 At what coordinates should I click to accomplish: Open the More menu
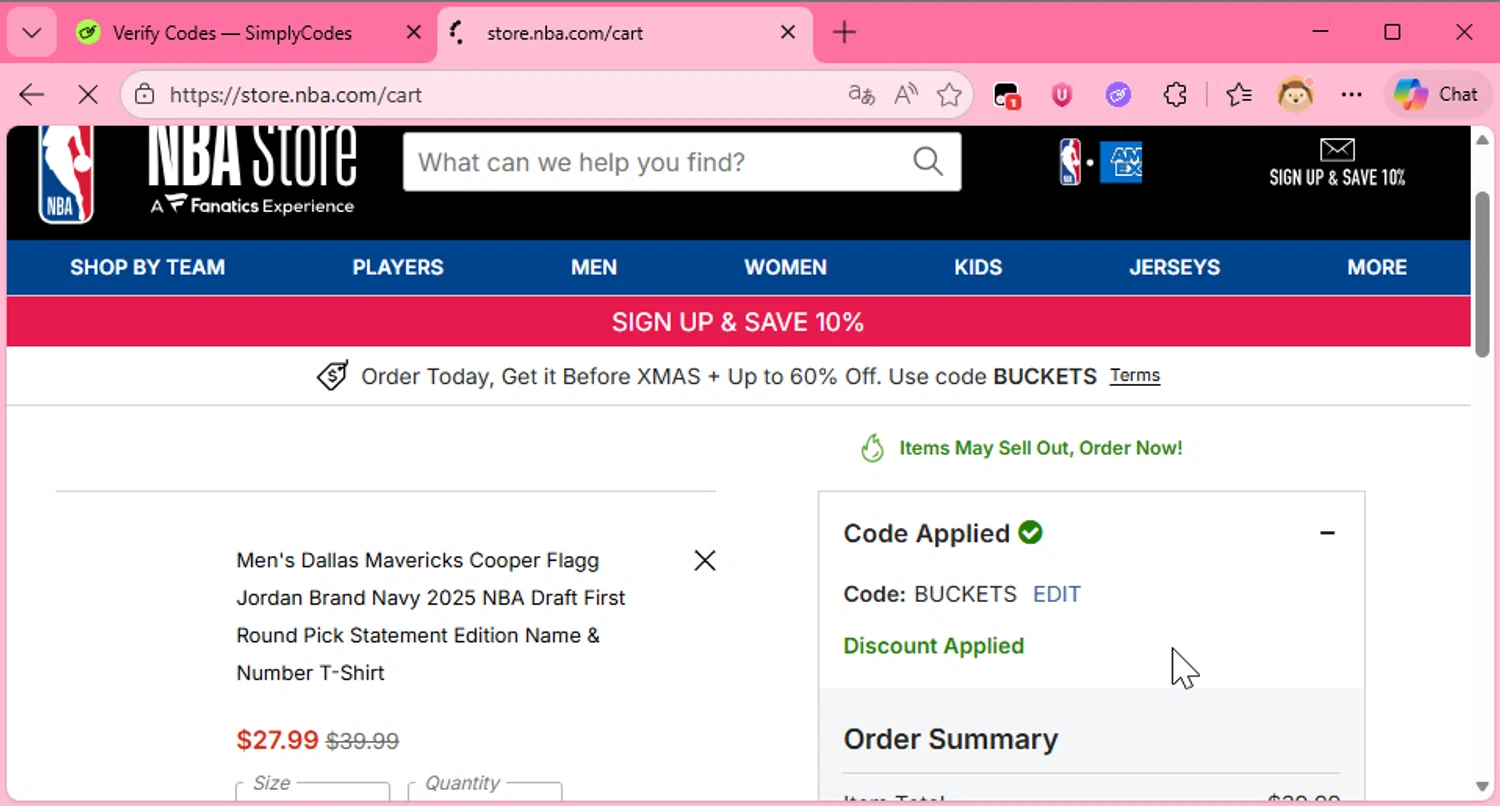click(x=1377, y=267)
